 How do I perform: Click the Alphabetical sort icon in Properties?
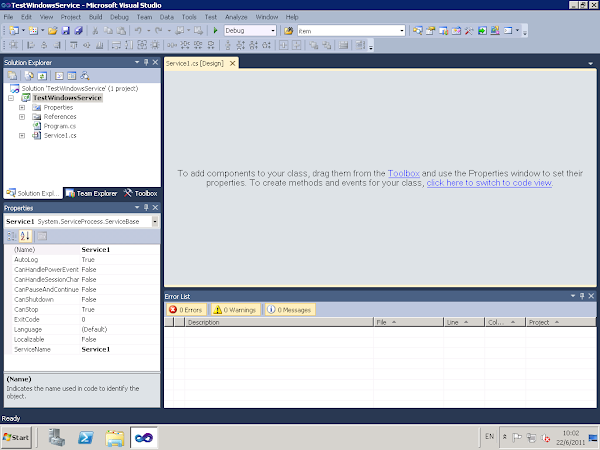25,236
